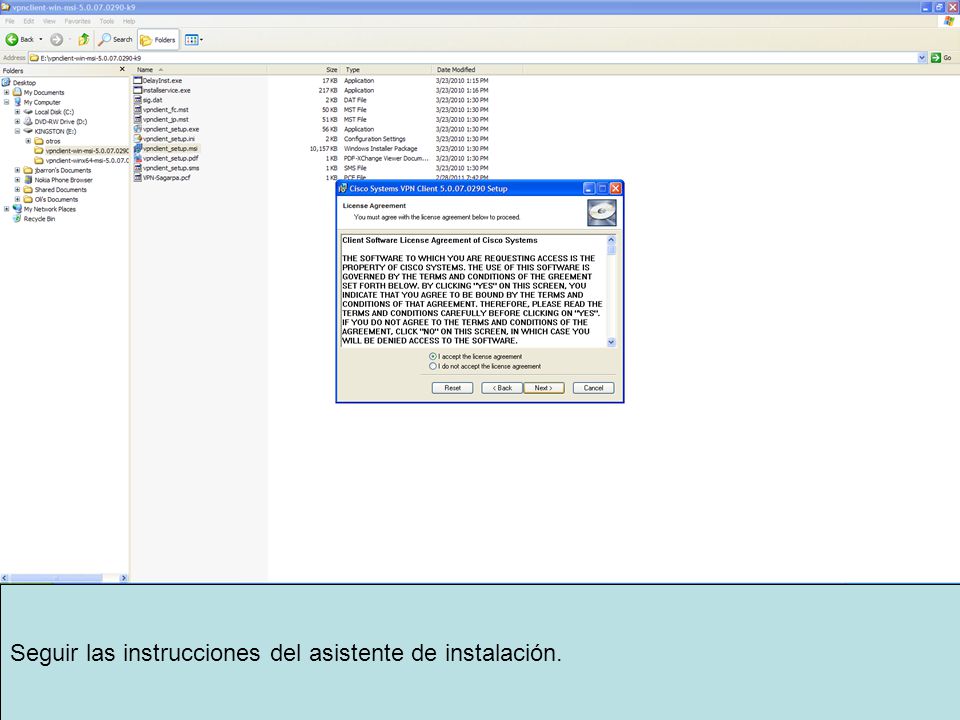Collapse KINGSTON (E:) tree node
The width and height of the screenshot is (960, 720).
pyautogui.click(x=17, y=131)
